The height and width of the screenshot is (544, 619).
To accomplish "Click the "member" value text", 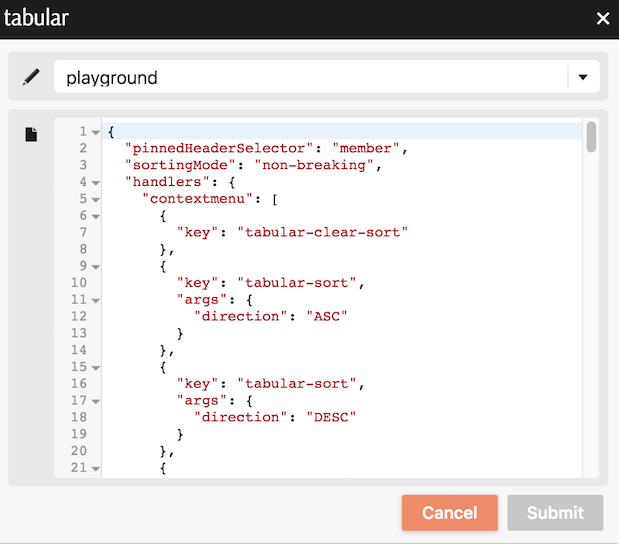I will click(x=366, y=148).
